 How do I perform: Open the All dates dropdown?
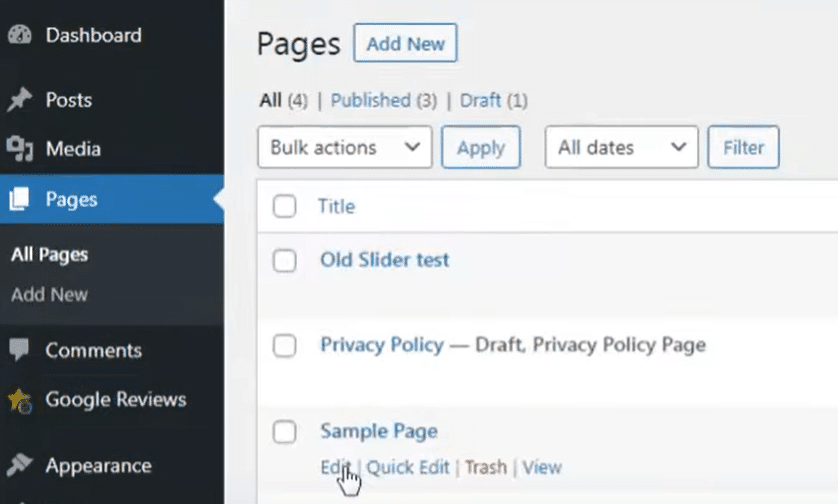click(622, 147)
